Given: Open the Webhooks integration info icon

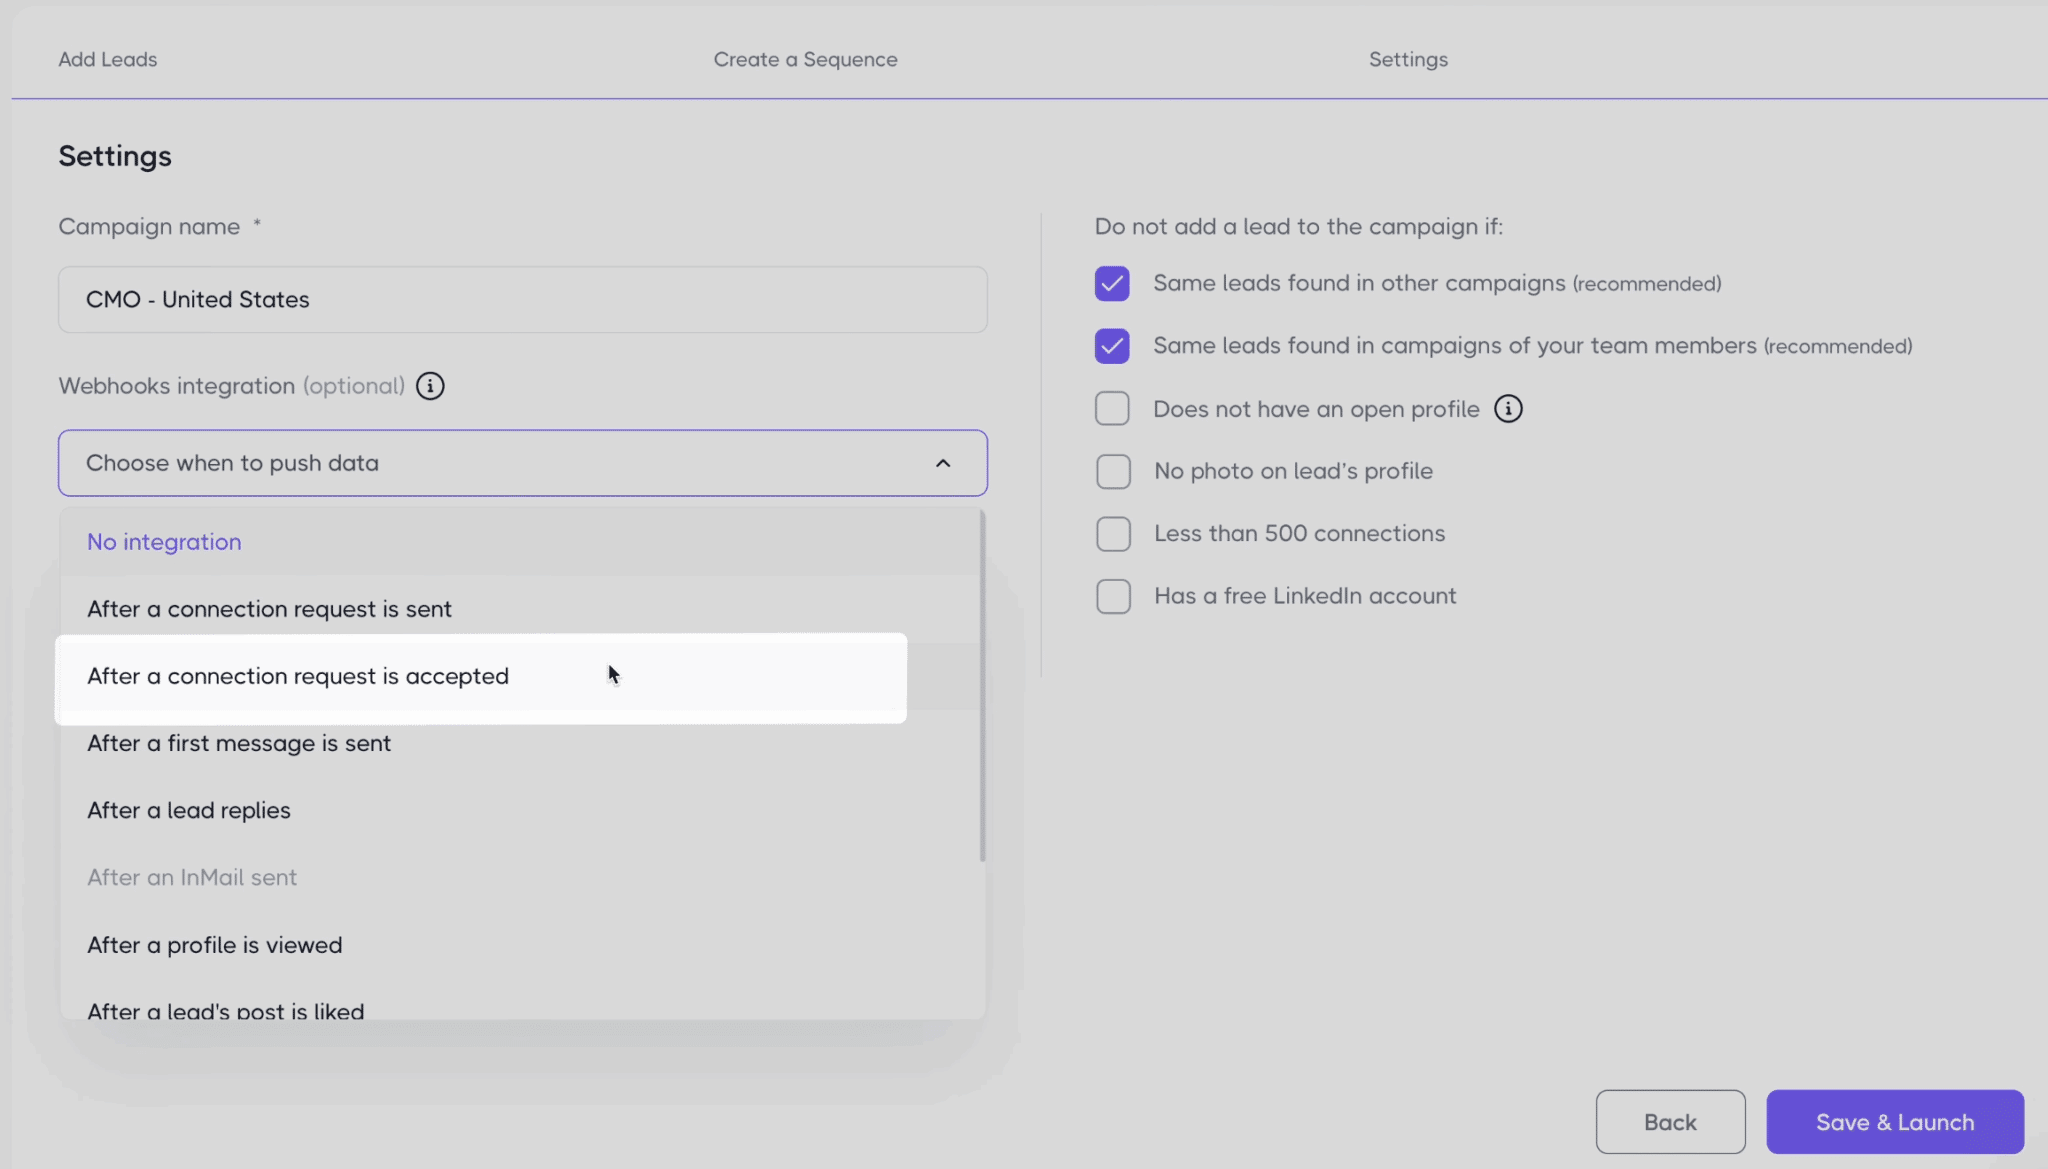Looking at the screenshot, I should click(430, 386).
